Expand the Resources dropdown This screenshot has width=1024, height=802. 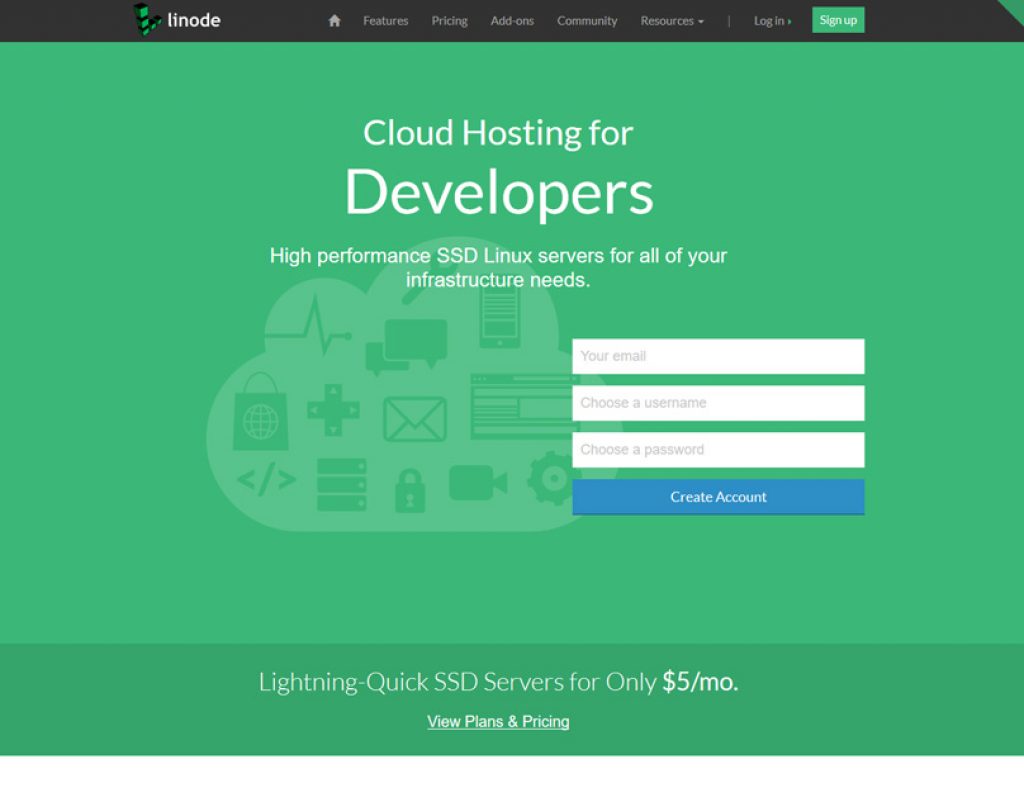[x=672, y=21]
